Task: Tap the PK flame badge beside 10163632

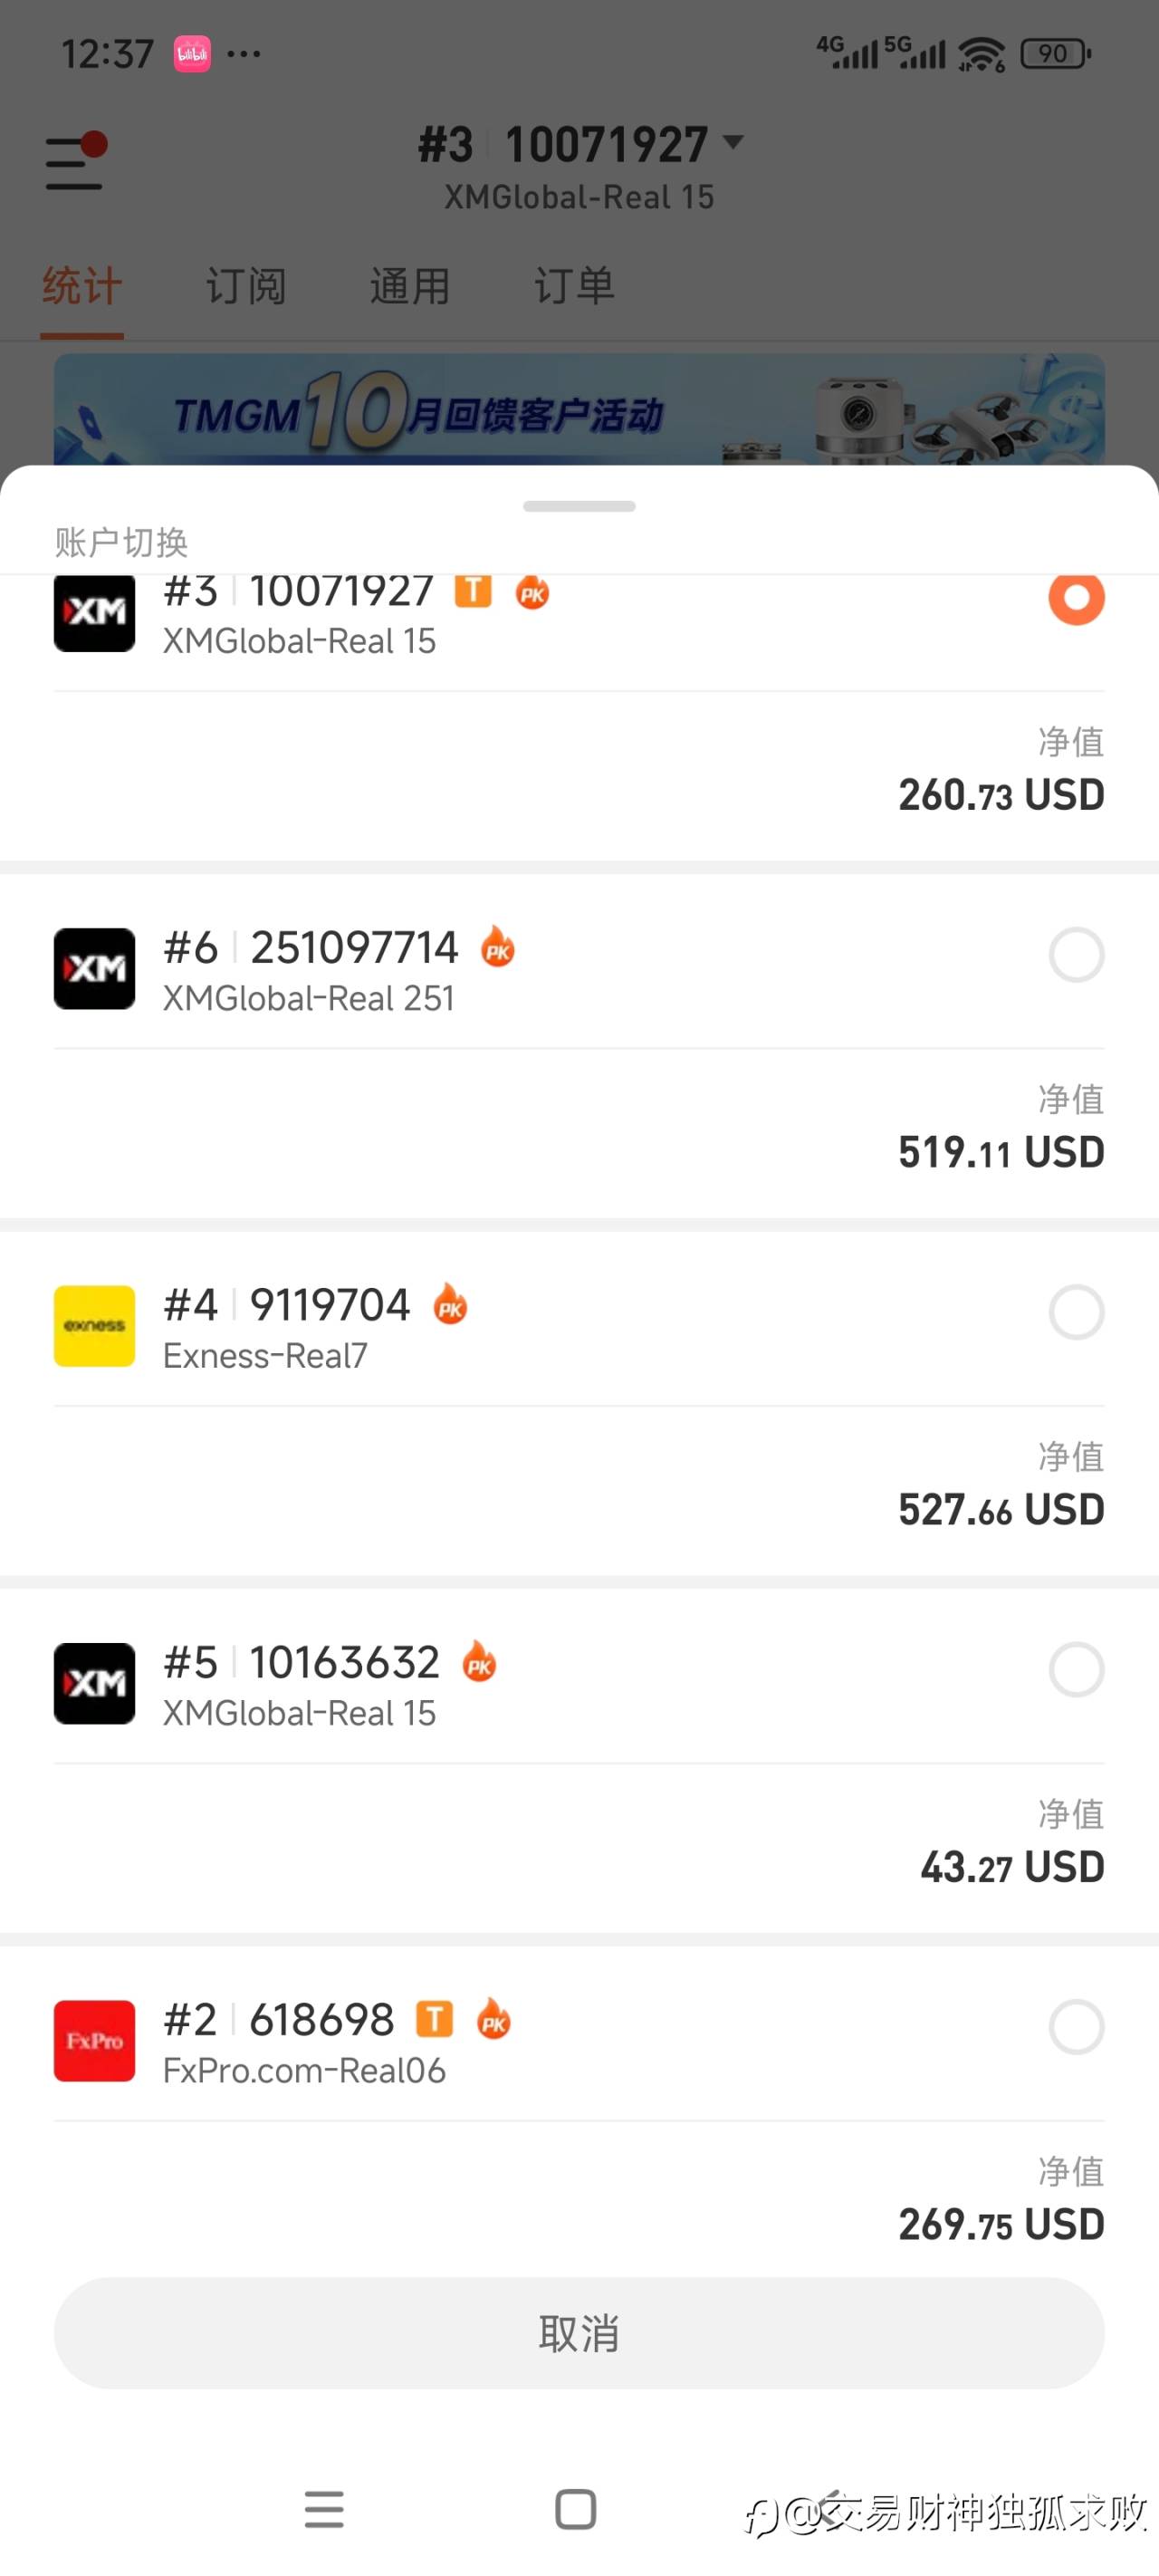Action: pyautogui.click(x=479, y=1662)
